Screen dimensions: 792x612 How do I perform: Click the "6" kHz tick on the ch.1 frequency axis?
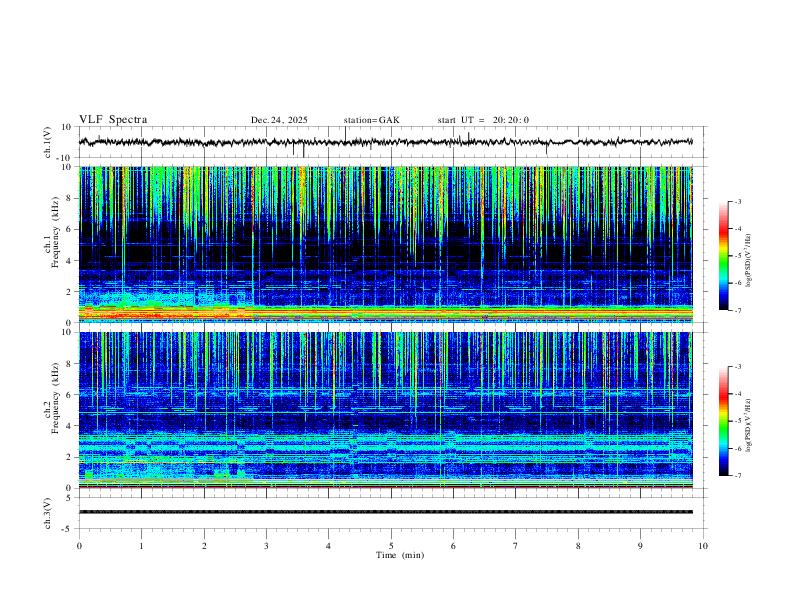(x=70, y=229)
